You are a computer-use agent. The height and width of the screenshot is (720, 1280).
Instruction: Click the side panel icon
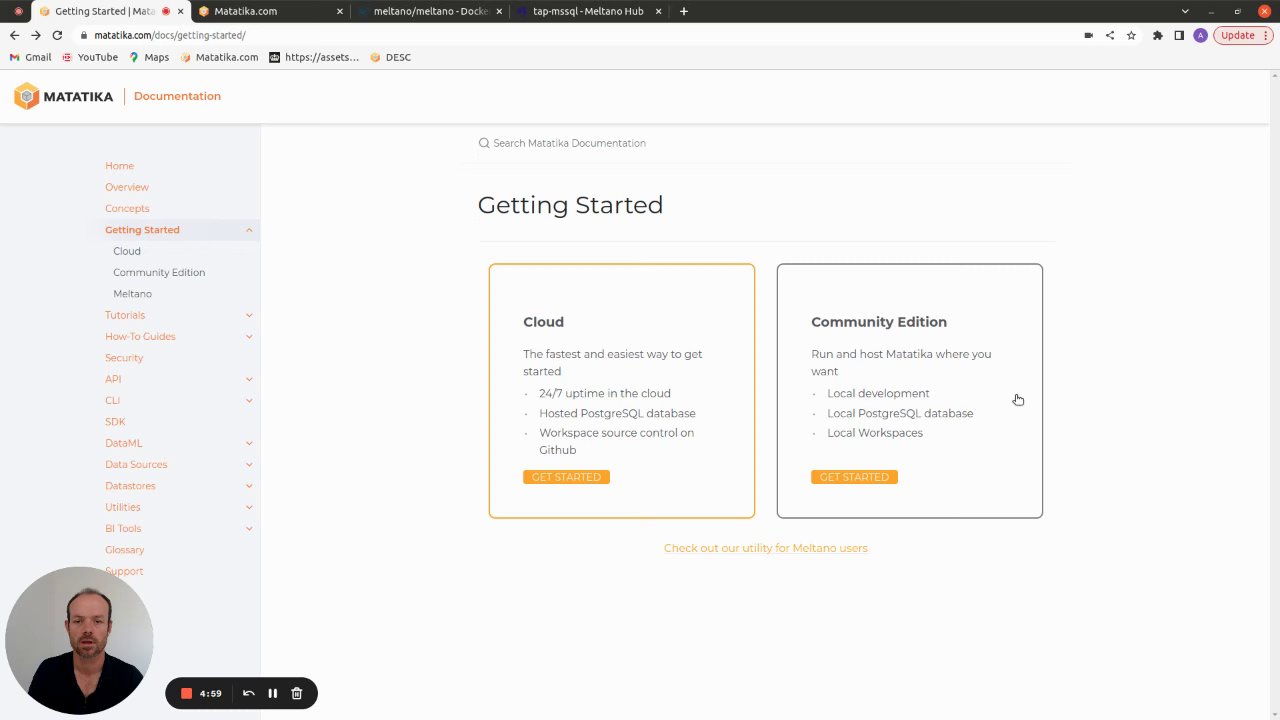pyautogui.click(x=1179, y=35)
